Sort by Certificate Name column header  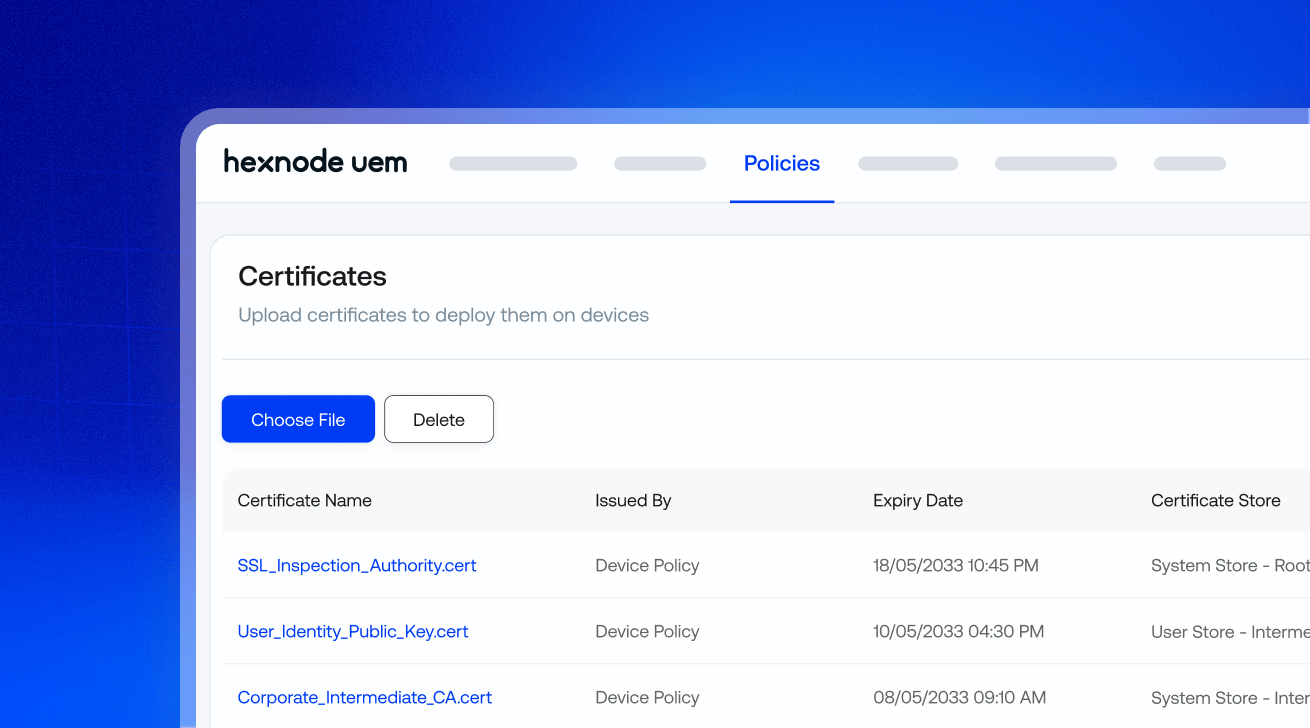(x=305, y=501)
